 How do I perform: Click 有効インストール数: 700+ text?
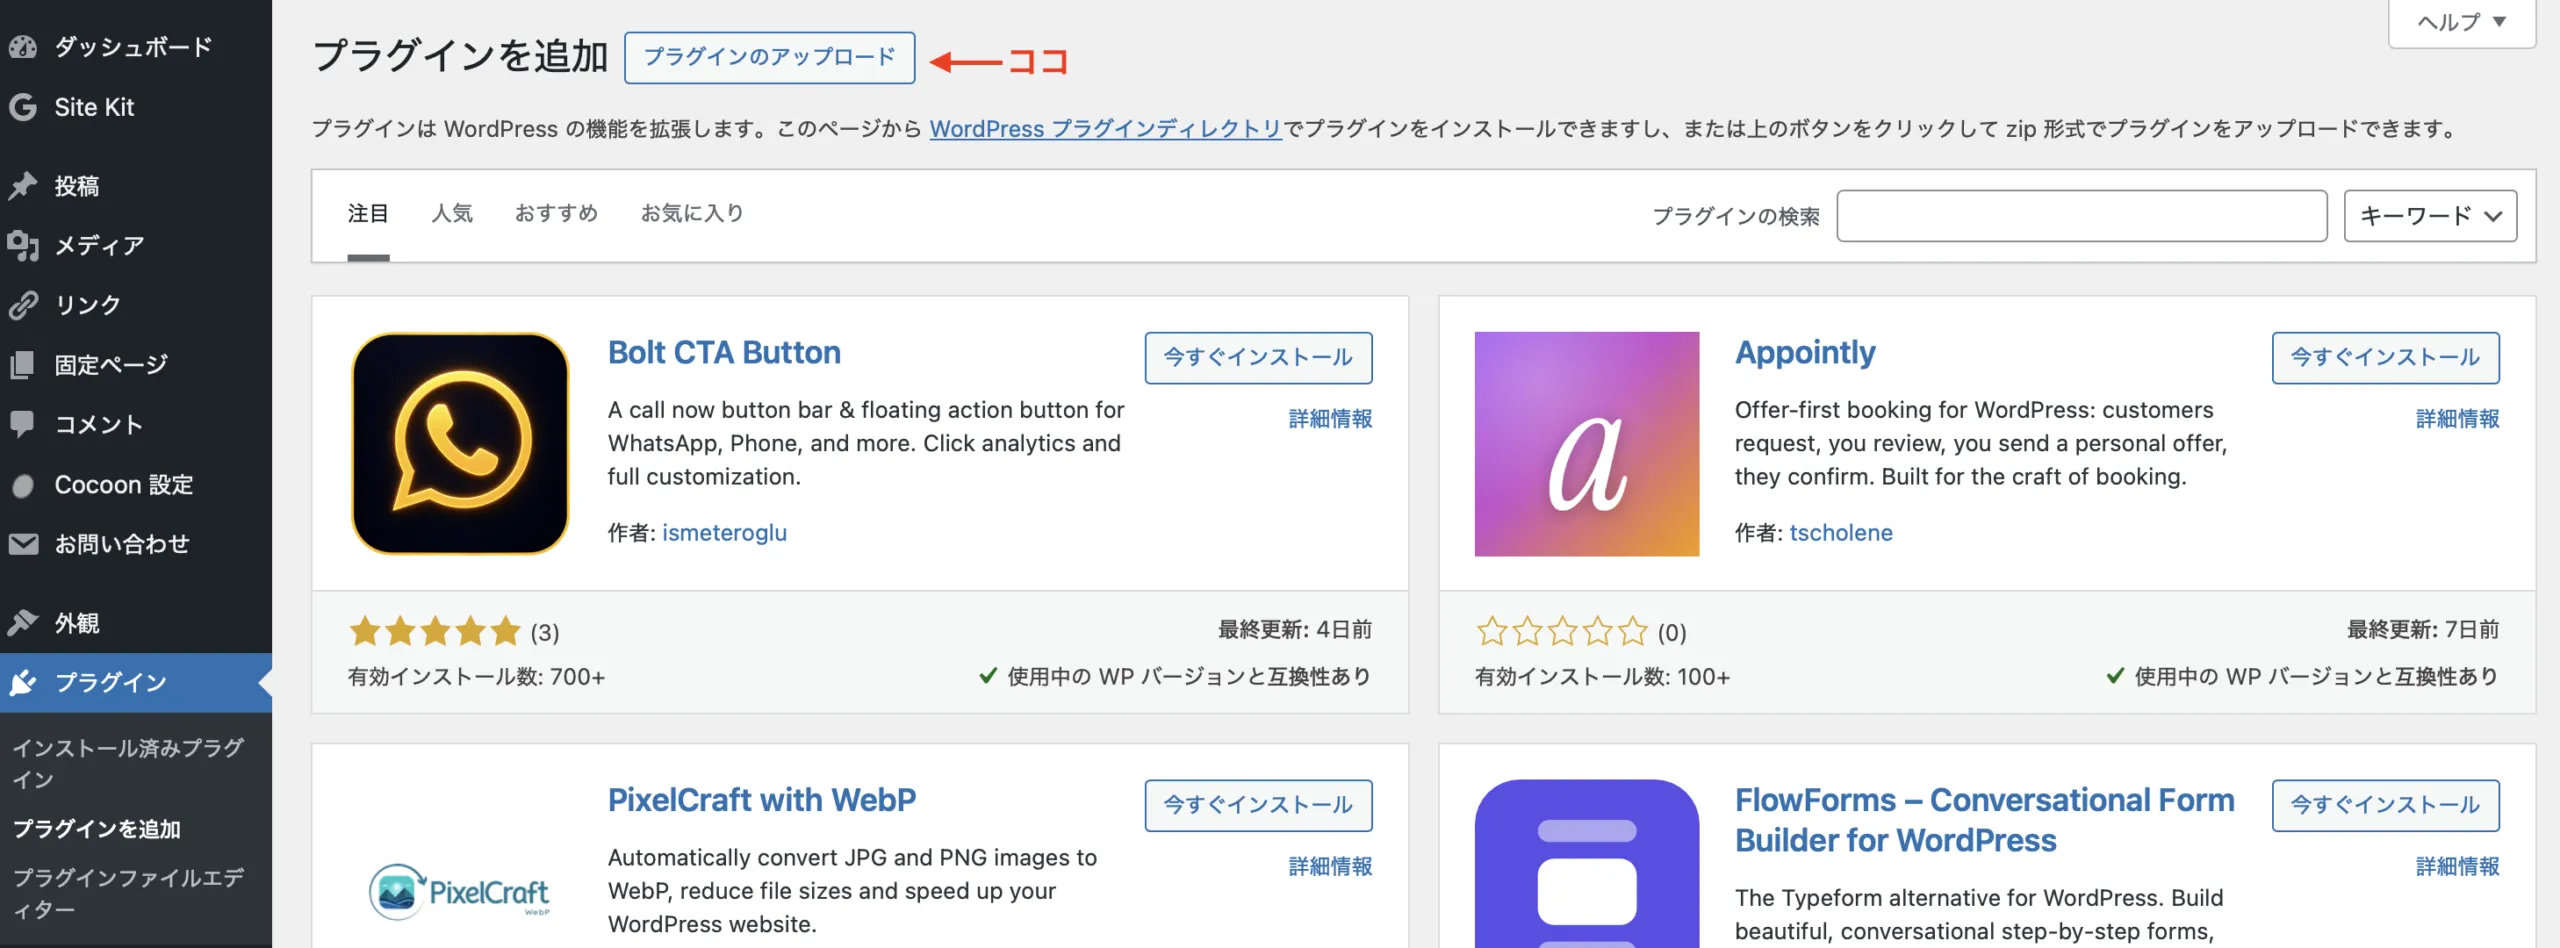[x=476, y=677]
